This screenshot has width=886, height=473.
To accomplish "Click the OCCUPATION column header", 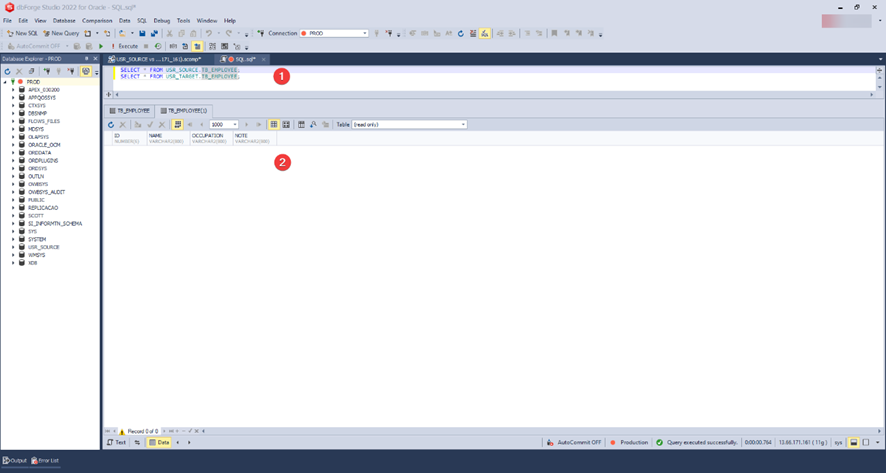I will 208,135.
